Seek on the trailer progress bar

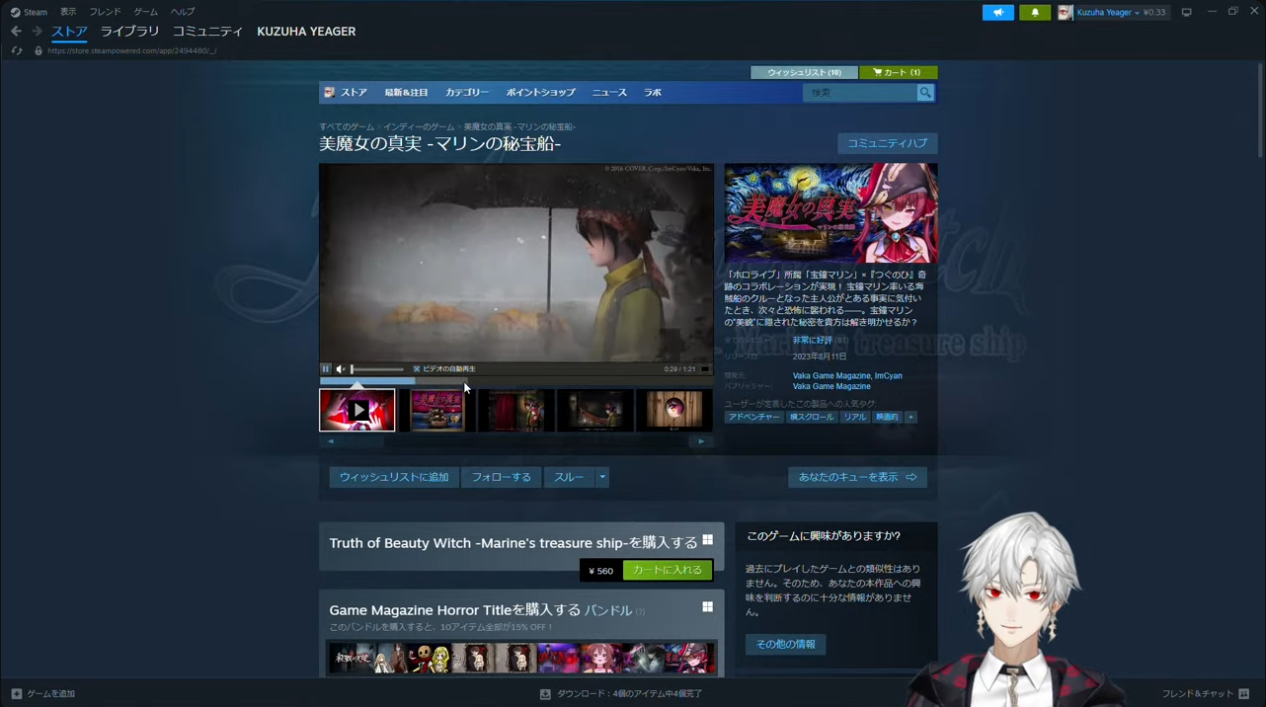[x=516, y=381]
